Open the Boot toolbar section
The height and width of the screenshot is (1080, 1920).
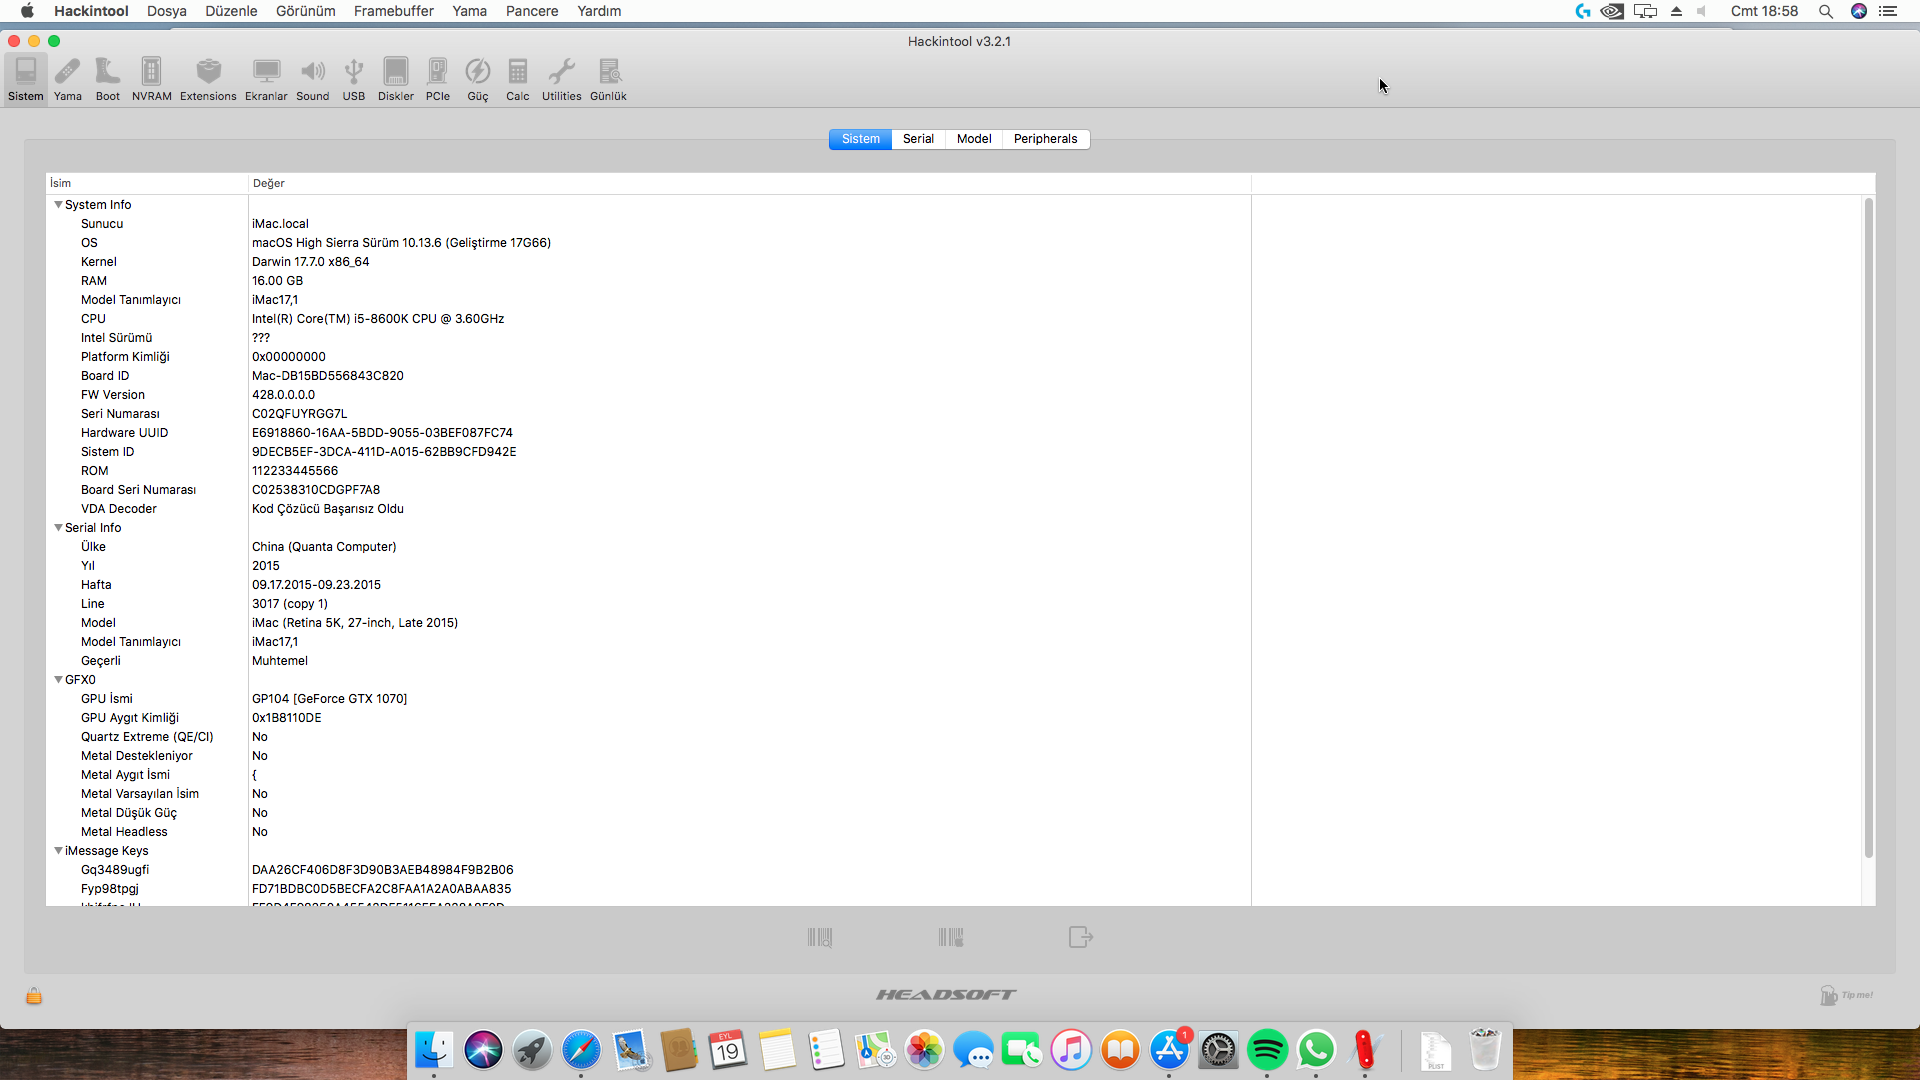108,79
